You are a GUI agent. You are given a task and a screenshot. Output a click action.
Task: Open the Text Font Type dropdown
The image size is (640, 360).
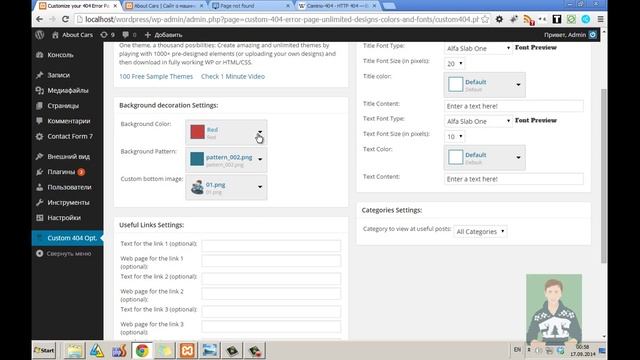coord(478,121)
